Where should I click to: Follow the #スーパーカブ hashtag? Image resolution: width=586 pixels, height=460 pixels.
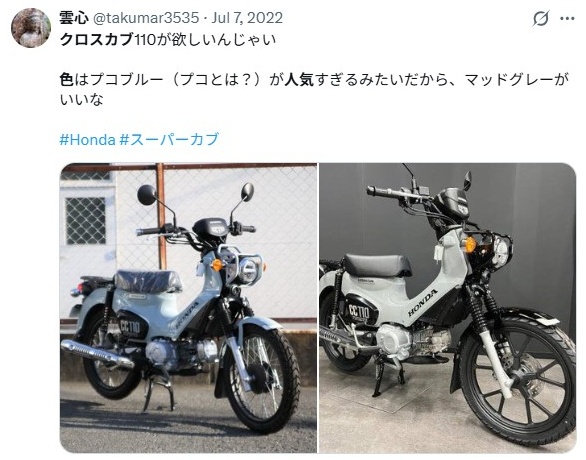pos(169,139)
